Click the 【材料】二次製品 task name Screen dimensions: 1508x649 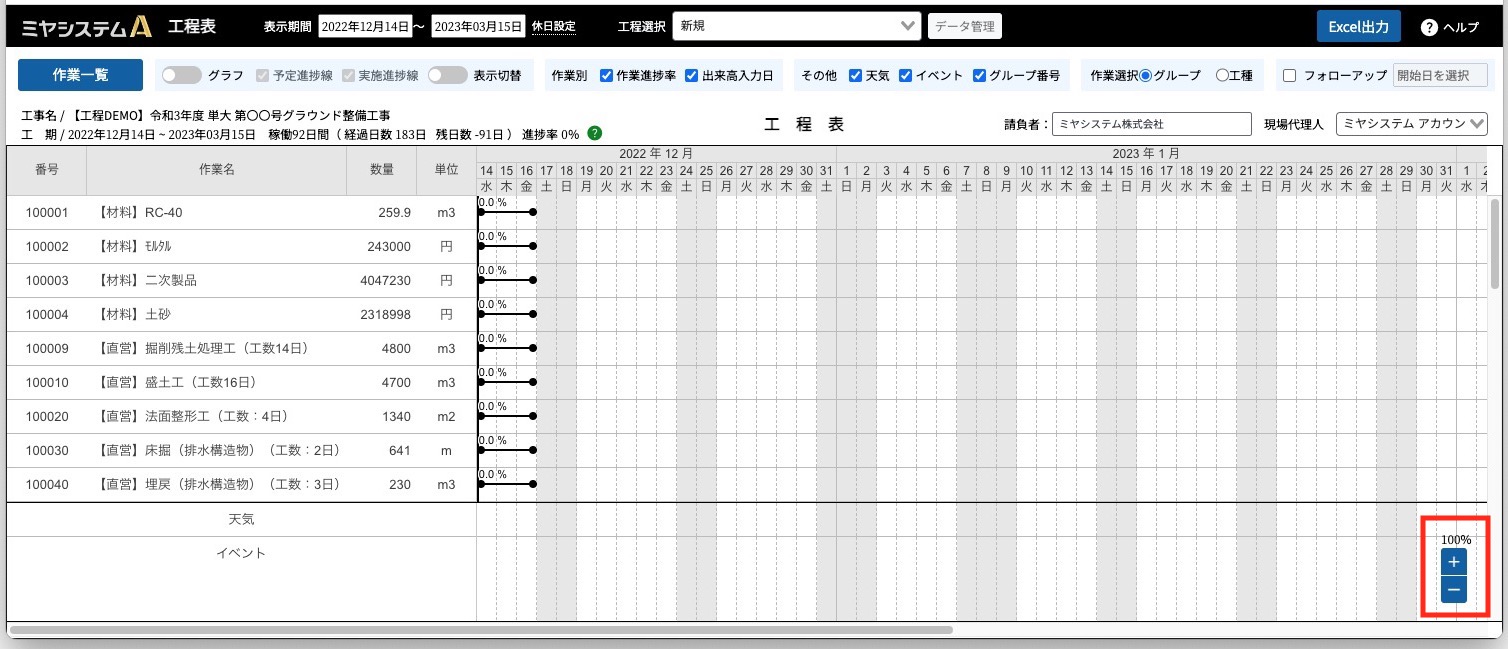tap(148, 281)
